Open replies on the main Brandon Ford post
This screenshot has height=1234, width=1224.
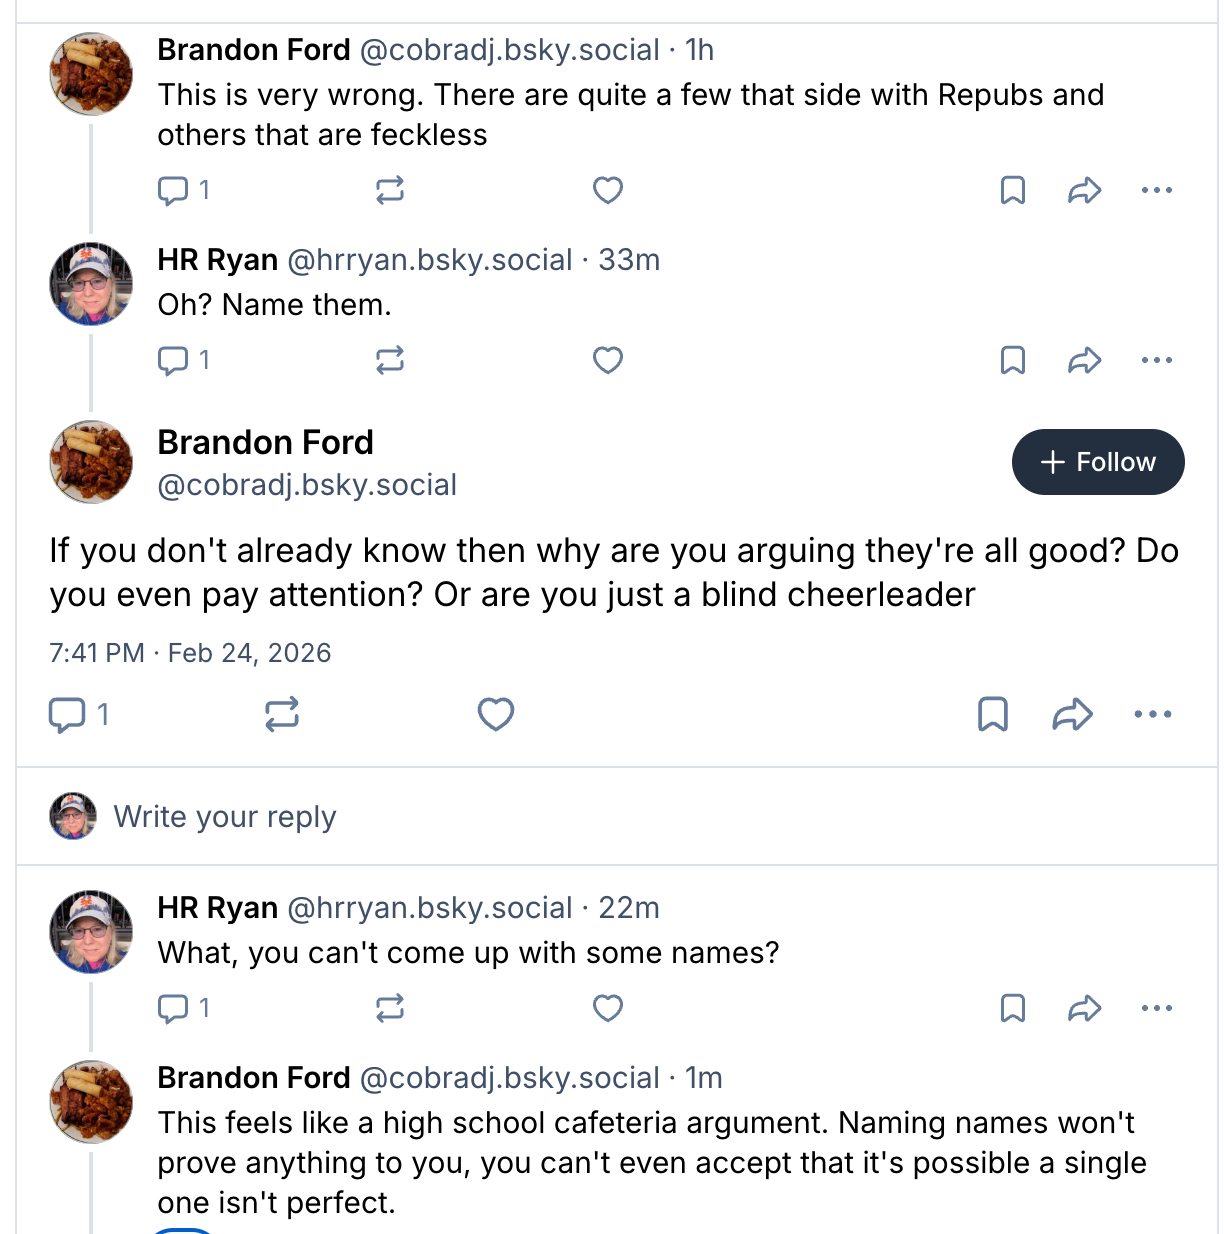(x=68, y=714)
